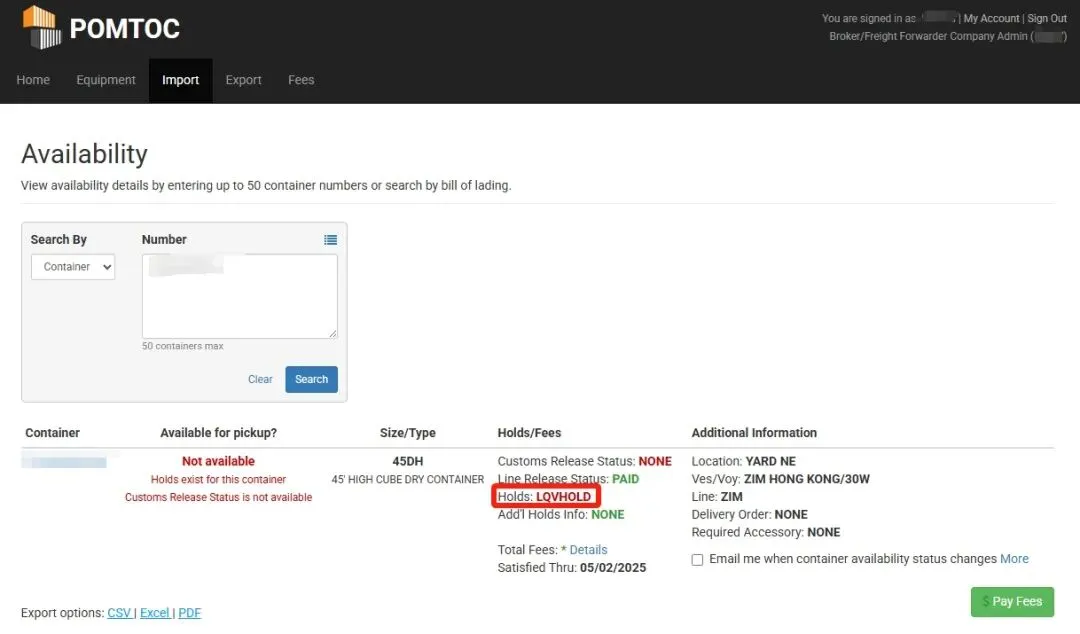
Task: Switch to the Fees tab
Action: (x=301, y=80)
